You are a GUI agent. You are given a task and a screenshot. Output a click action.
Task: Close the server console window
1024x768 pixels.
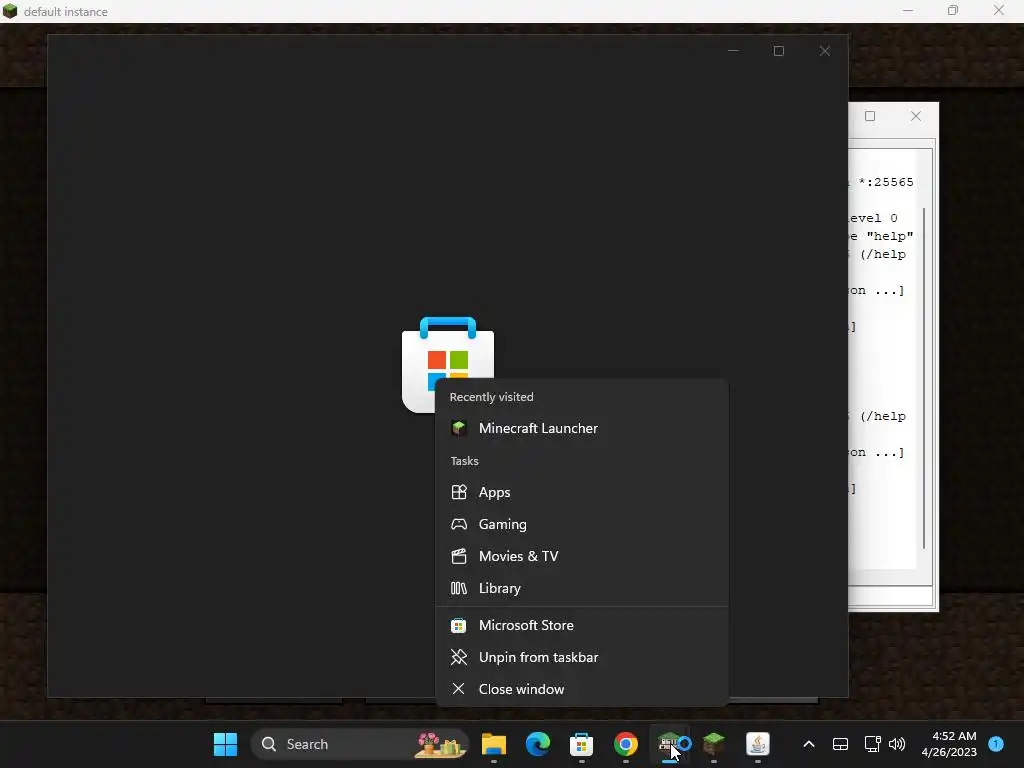coord(916,116)
